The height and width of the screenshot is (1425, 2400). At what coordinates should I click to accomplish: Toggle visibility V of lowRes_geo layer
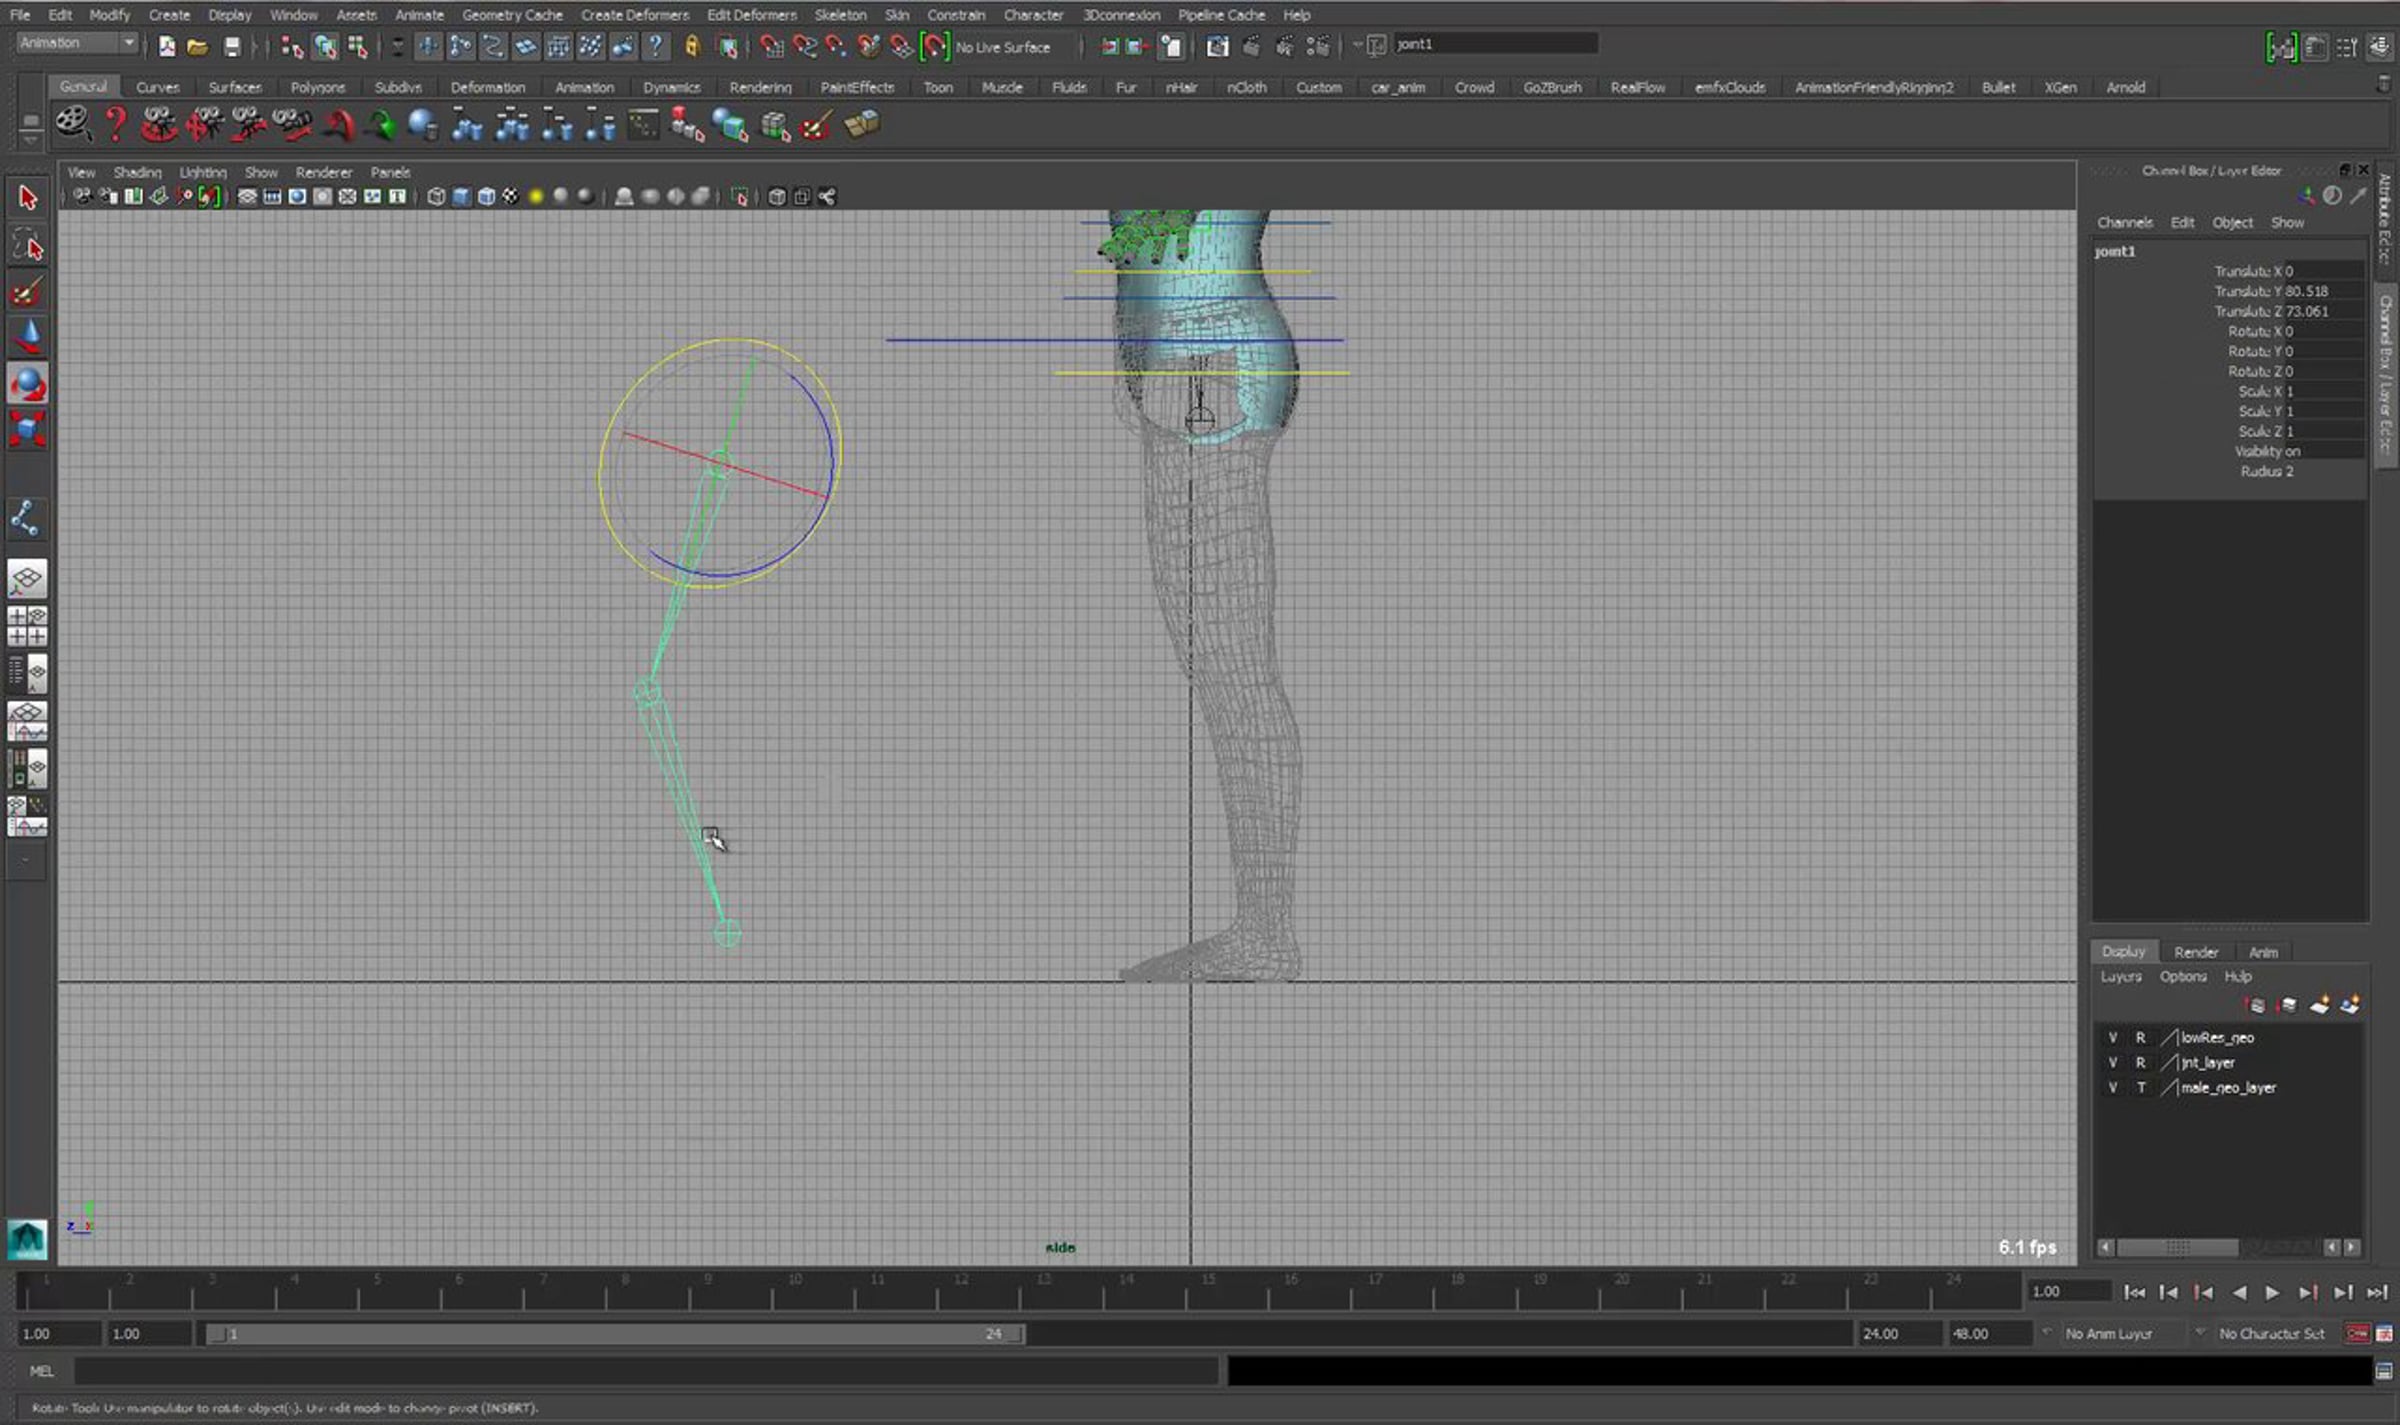2112,1038
